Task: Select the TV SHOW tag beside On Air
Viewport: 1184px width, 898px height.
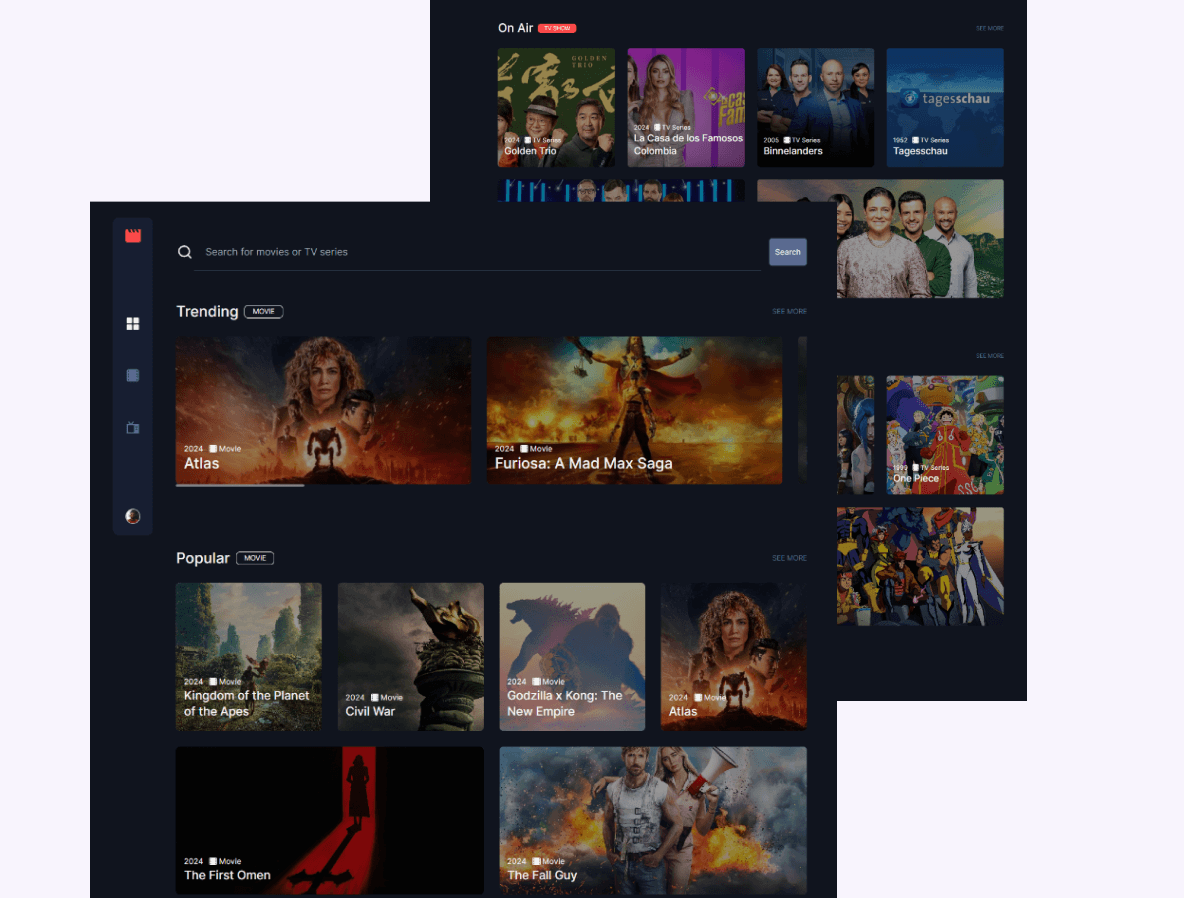Action: pyautogui.click(x=557, y=29)
